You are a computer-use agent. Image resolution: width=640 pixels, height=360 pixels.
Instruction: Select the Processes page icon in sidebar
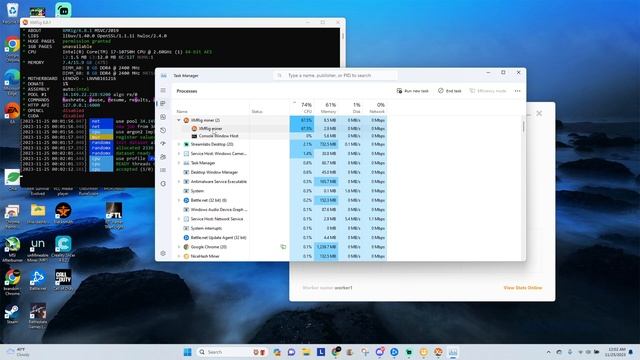(163, 104)
